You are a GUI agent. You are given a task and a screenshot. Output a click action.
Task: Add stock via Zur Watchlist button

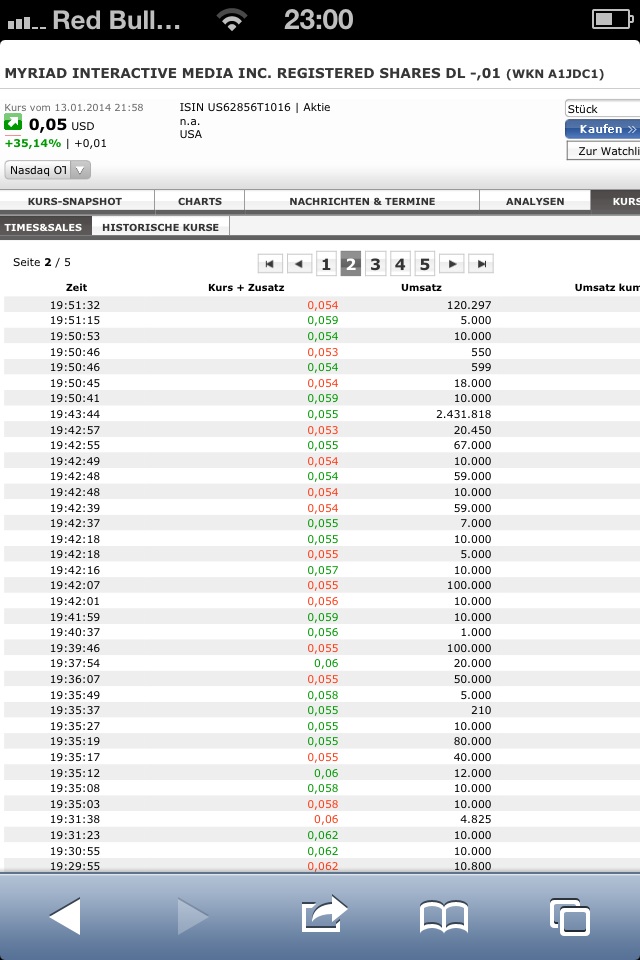603,151
